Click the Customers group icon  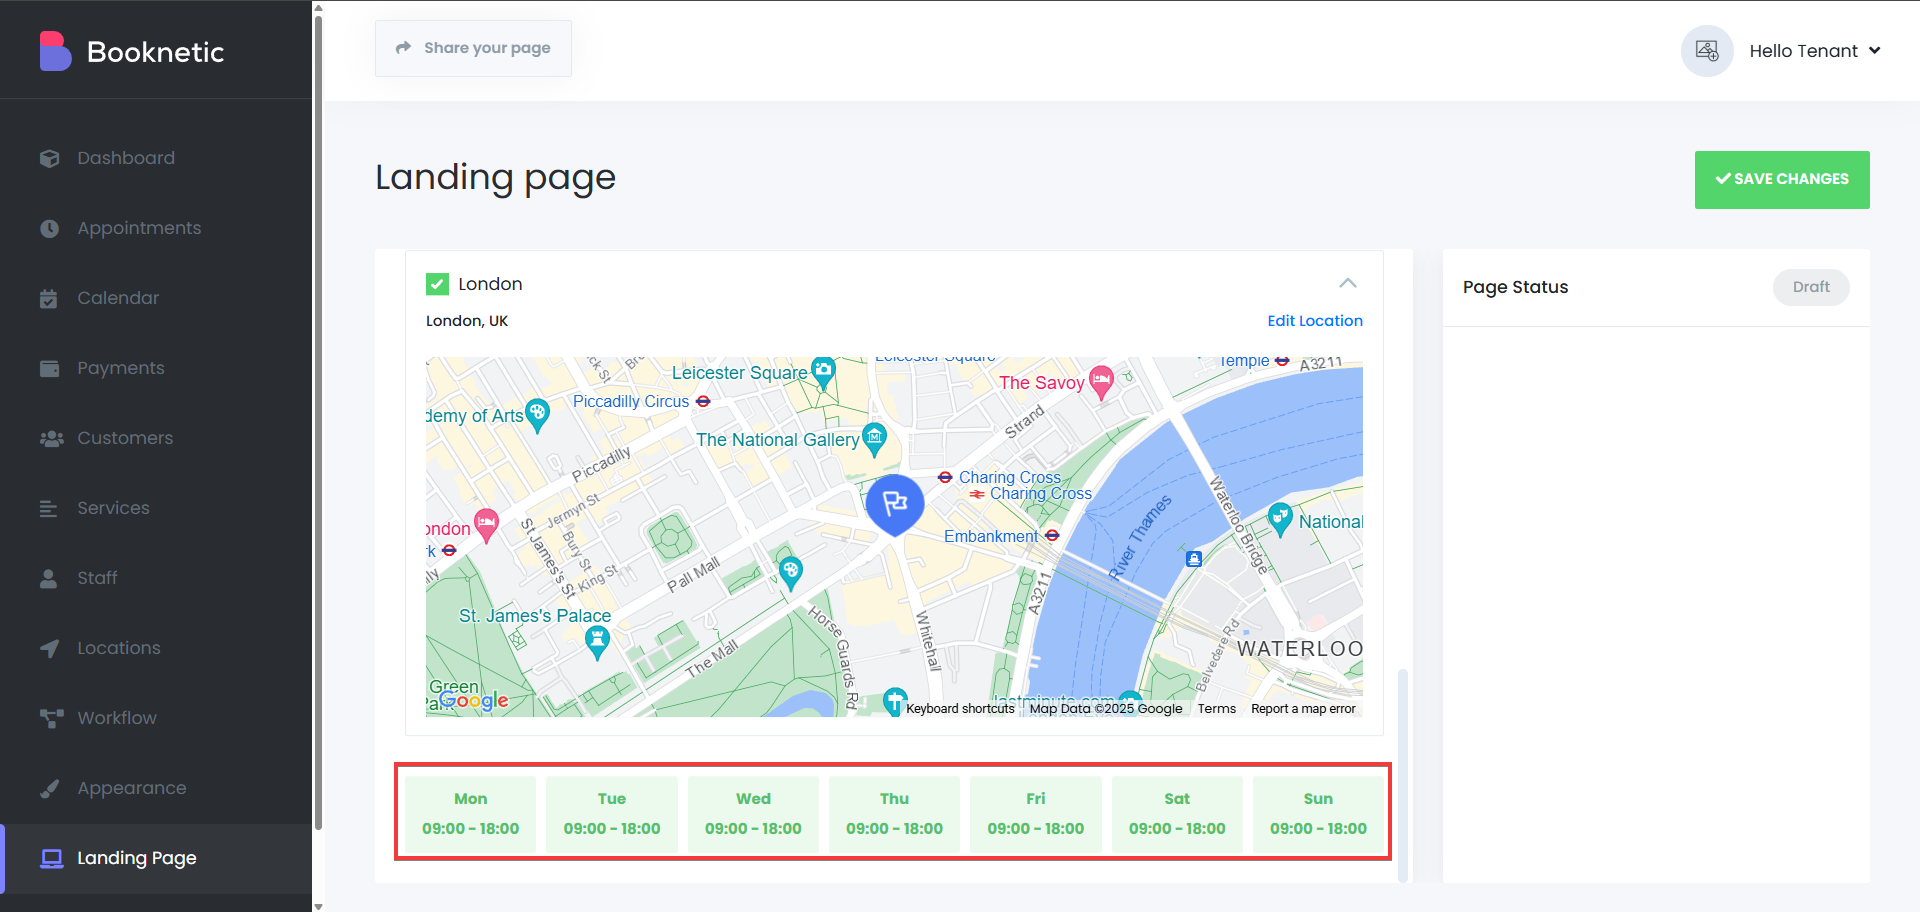(x=51, y=438)
